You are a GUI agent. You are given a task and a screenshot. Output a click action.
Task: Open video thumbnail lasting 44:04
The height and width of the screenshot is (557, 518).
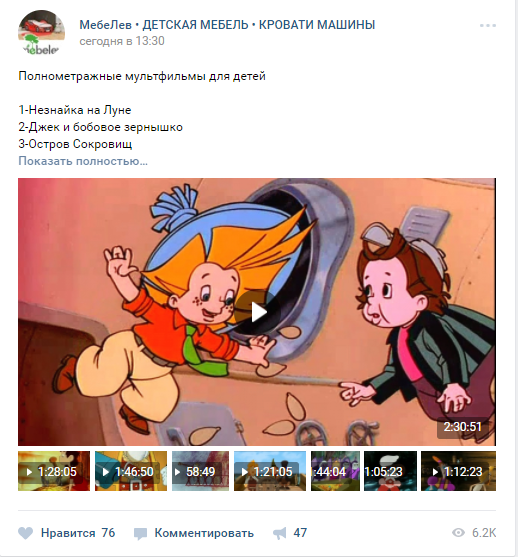[x=335, y=471]
